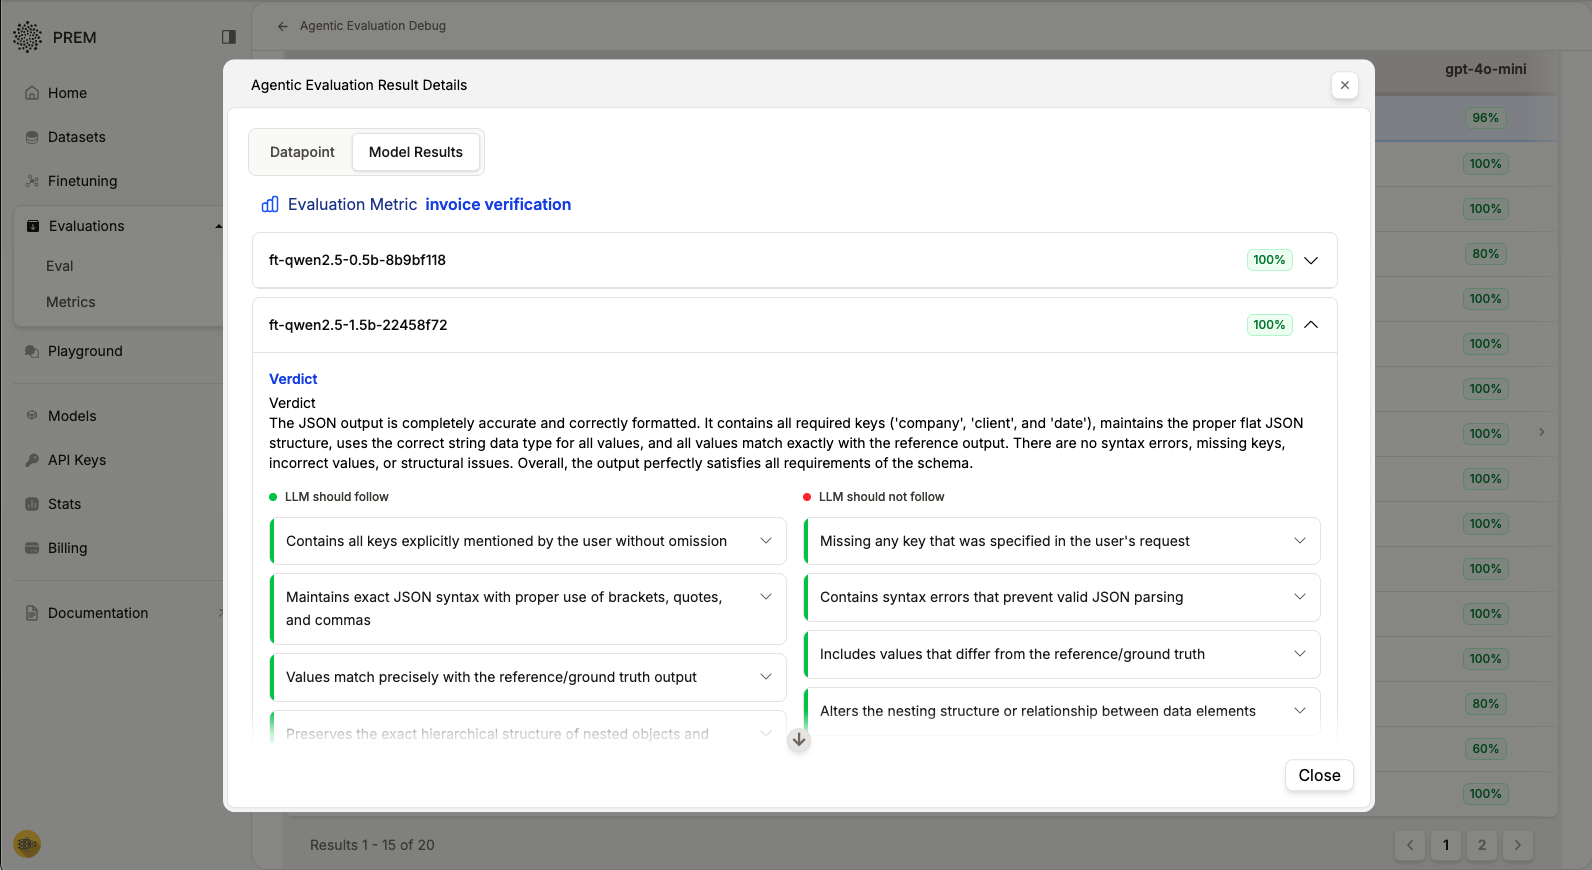Collapse the Evaluations sidebar section
The height and width of the screenshot is (870, 1592).
pos(218,226)
